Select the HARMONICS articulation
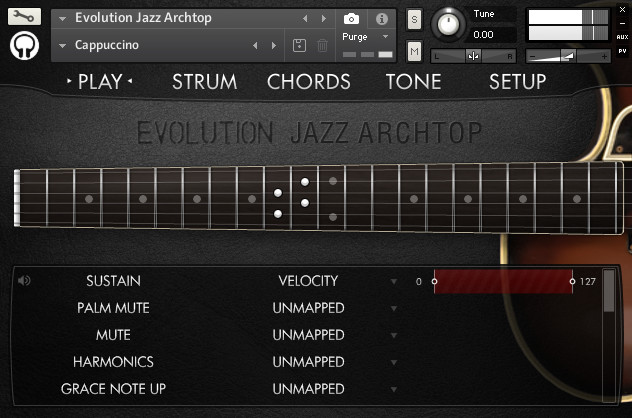This screenshot has width=632, height=418. 114,362
